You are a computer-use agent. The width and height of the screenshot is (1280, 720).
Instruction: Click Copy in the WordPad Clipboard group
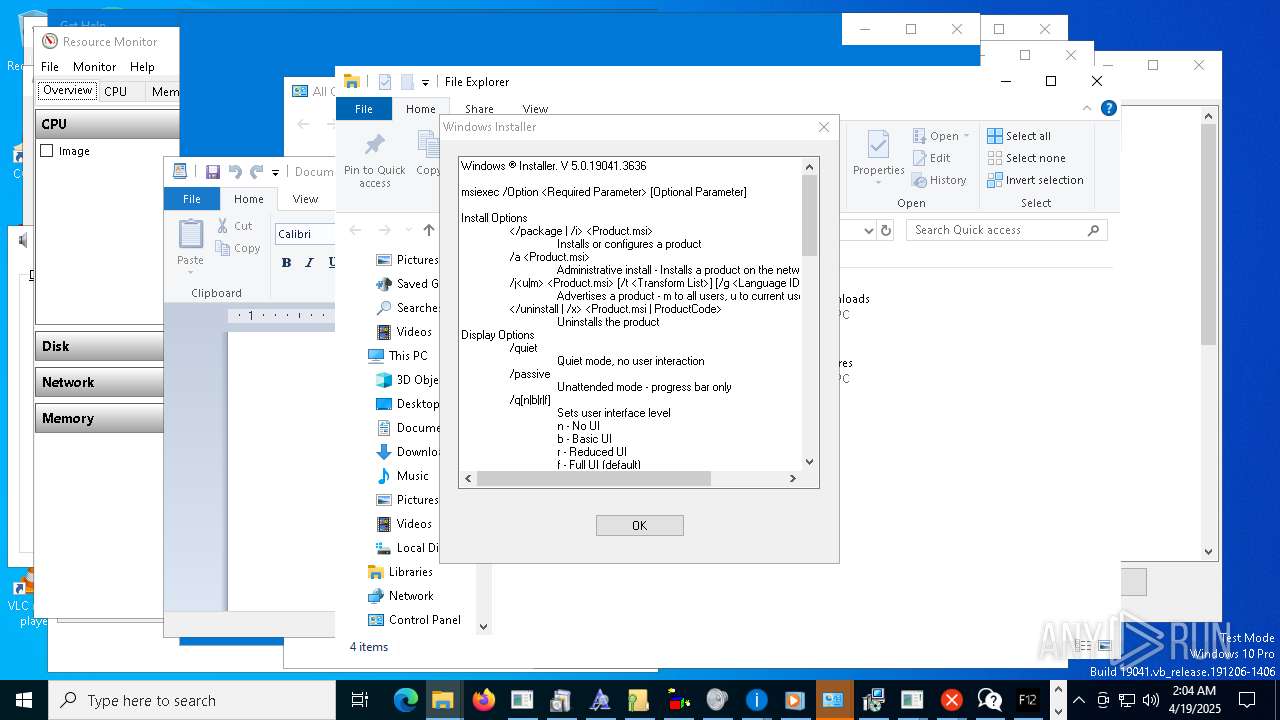[x=238, y=248]
